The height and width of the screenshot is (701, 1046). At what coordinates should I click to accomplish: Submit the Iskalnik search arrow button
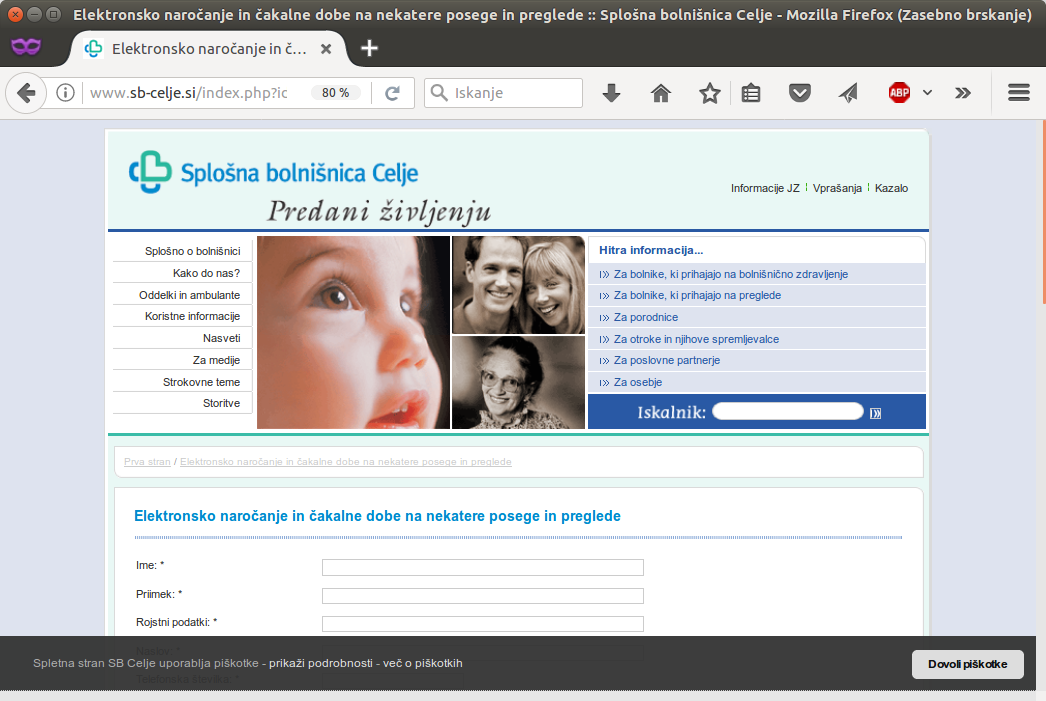(x=876, y=414)
